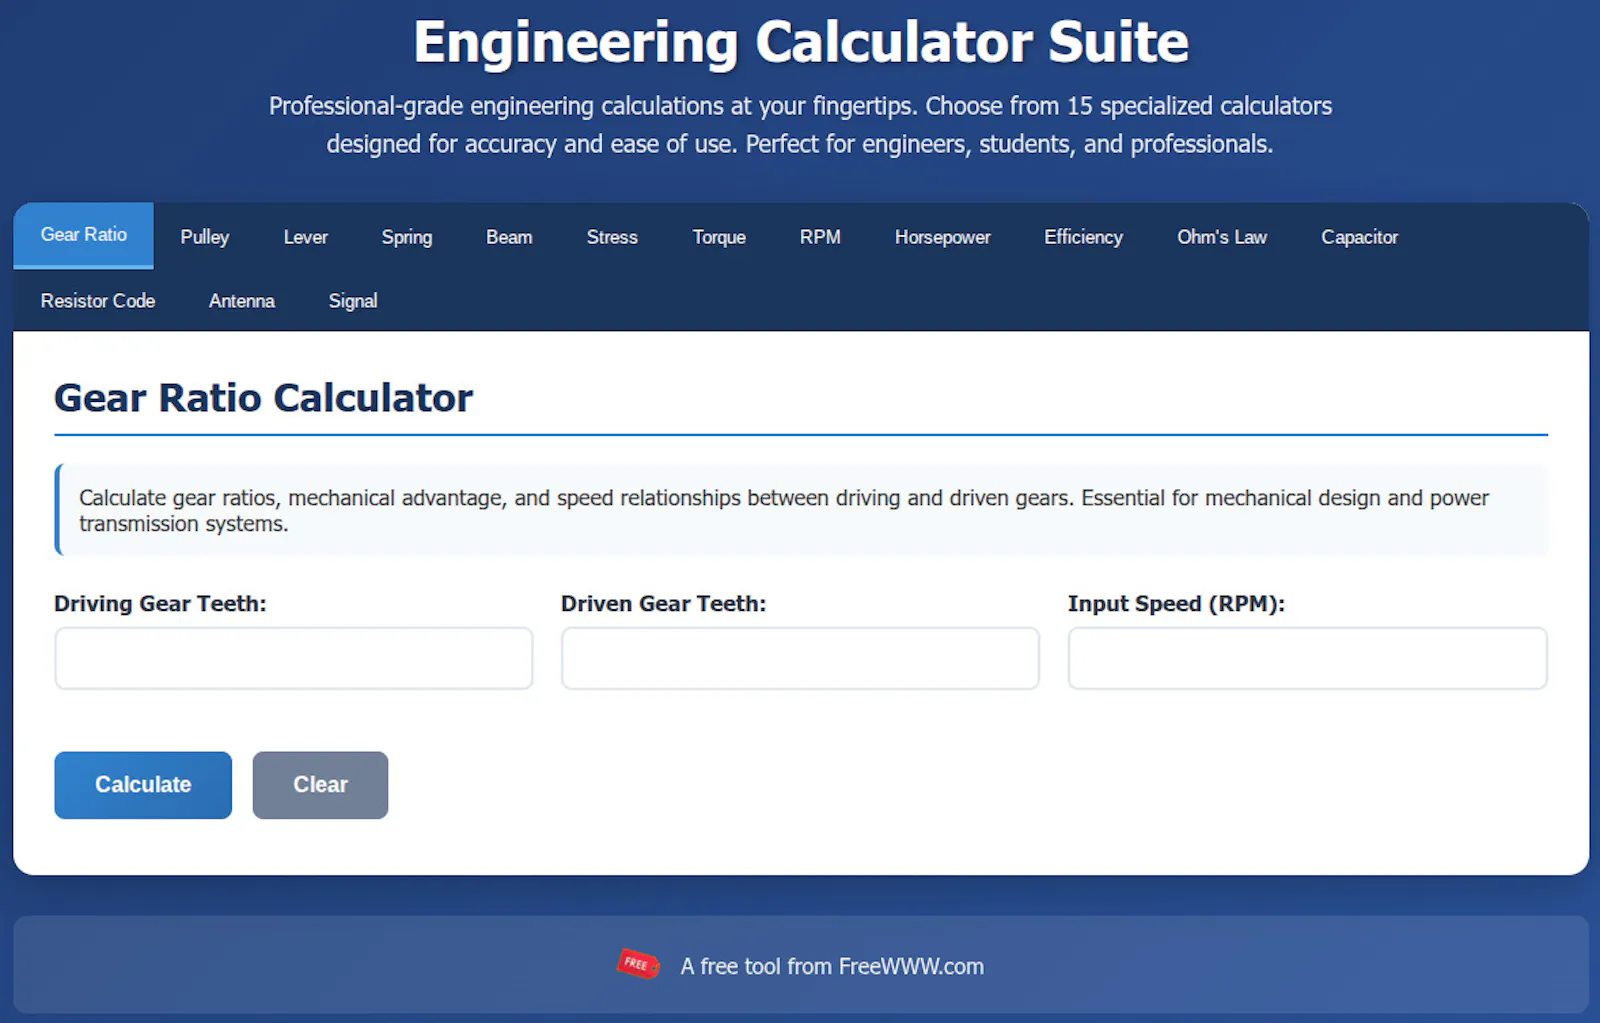Image resolution: width=1600 pixels, height=1023 pixels.
Task: Click the 'Engineering Calculator Suite' title
Action: pyautogui.click(x=801, y=43)
